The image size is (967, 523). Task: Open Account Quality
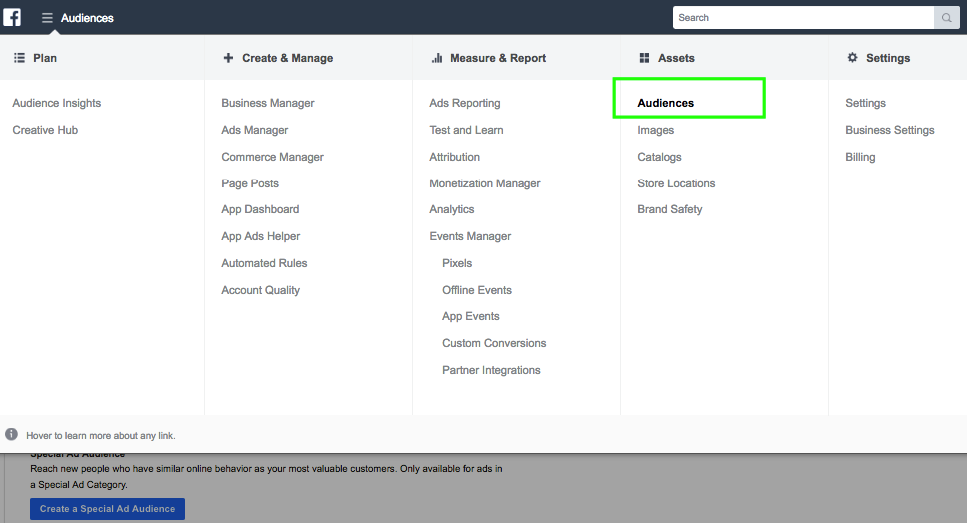[260, 290]
